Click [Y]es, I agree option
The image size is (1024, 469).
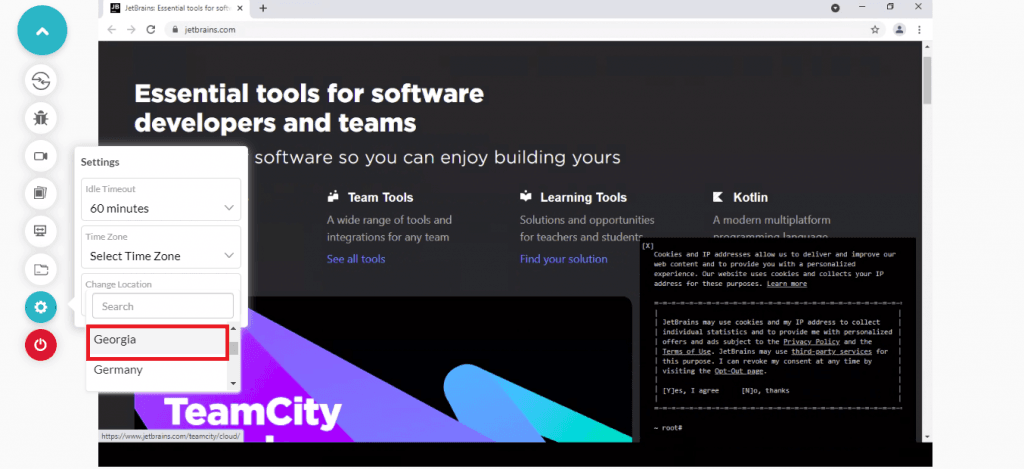click(690, 391)
